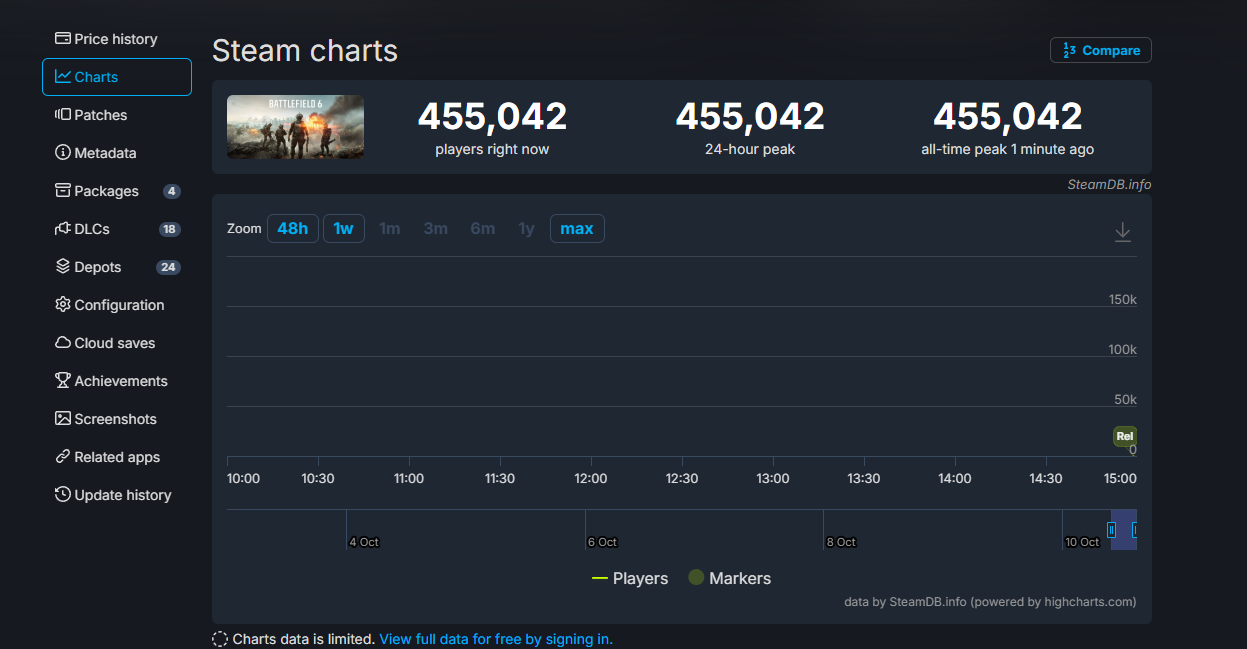Click the Configuration gear icon
The image size is (1247, 649).
(63, 305)
